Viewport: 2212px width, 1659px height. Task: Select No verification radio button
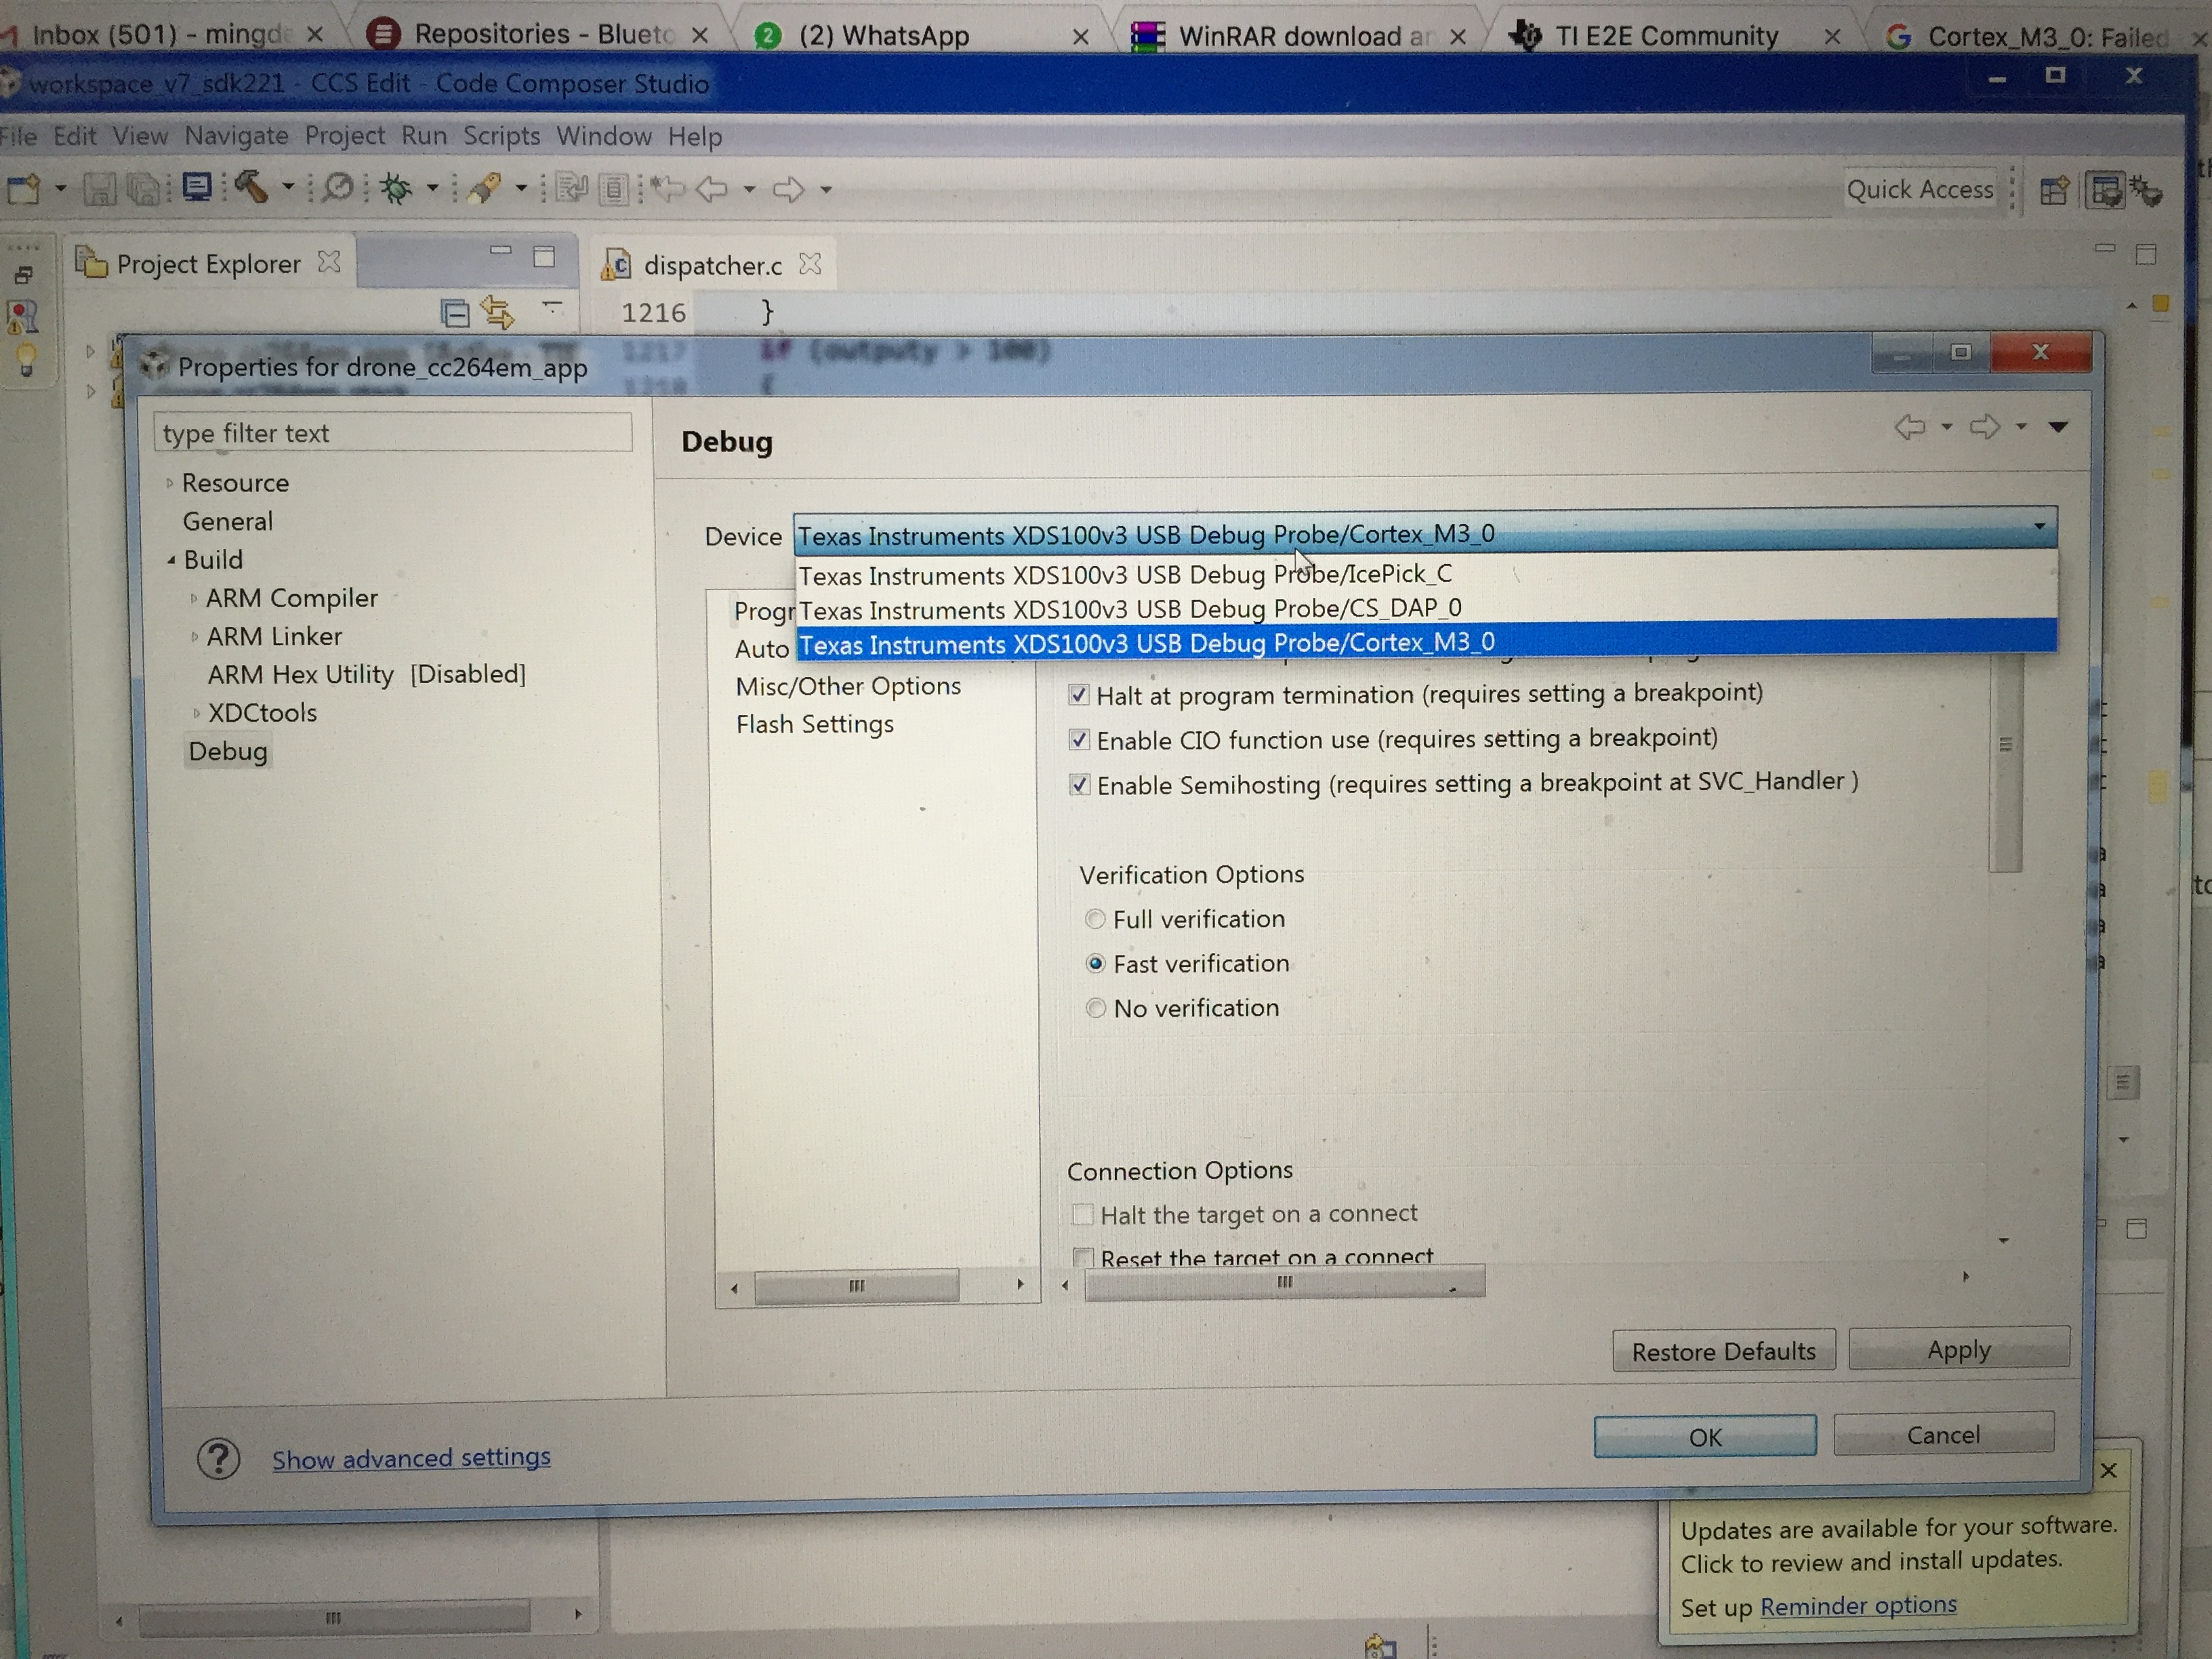pos(1096,1008)
